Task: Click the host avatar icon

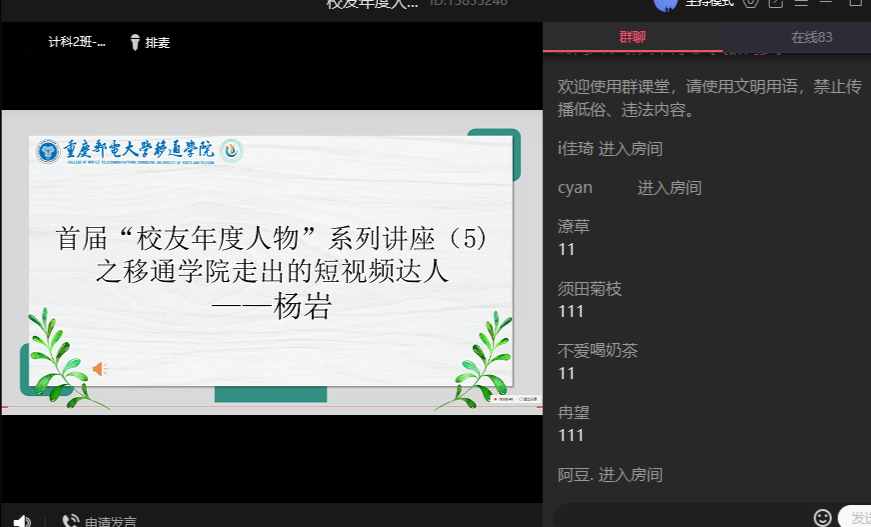Action: 665,3
